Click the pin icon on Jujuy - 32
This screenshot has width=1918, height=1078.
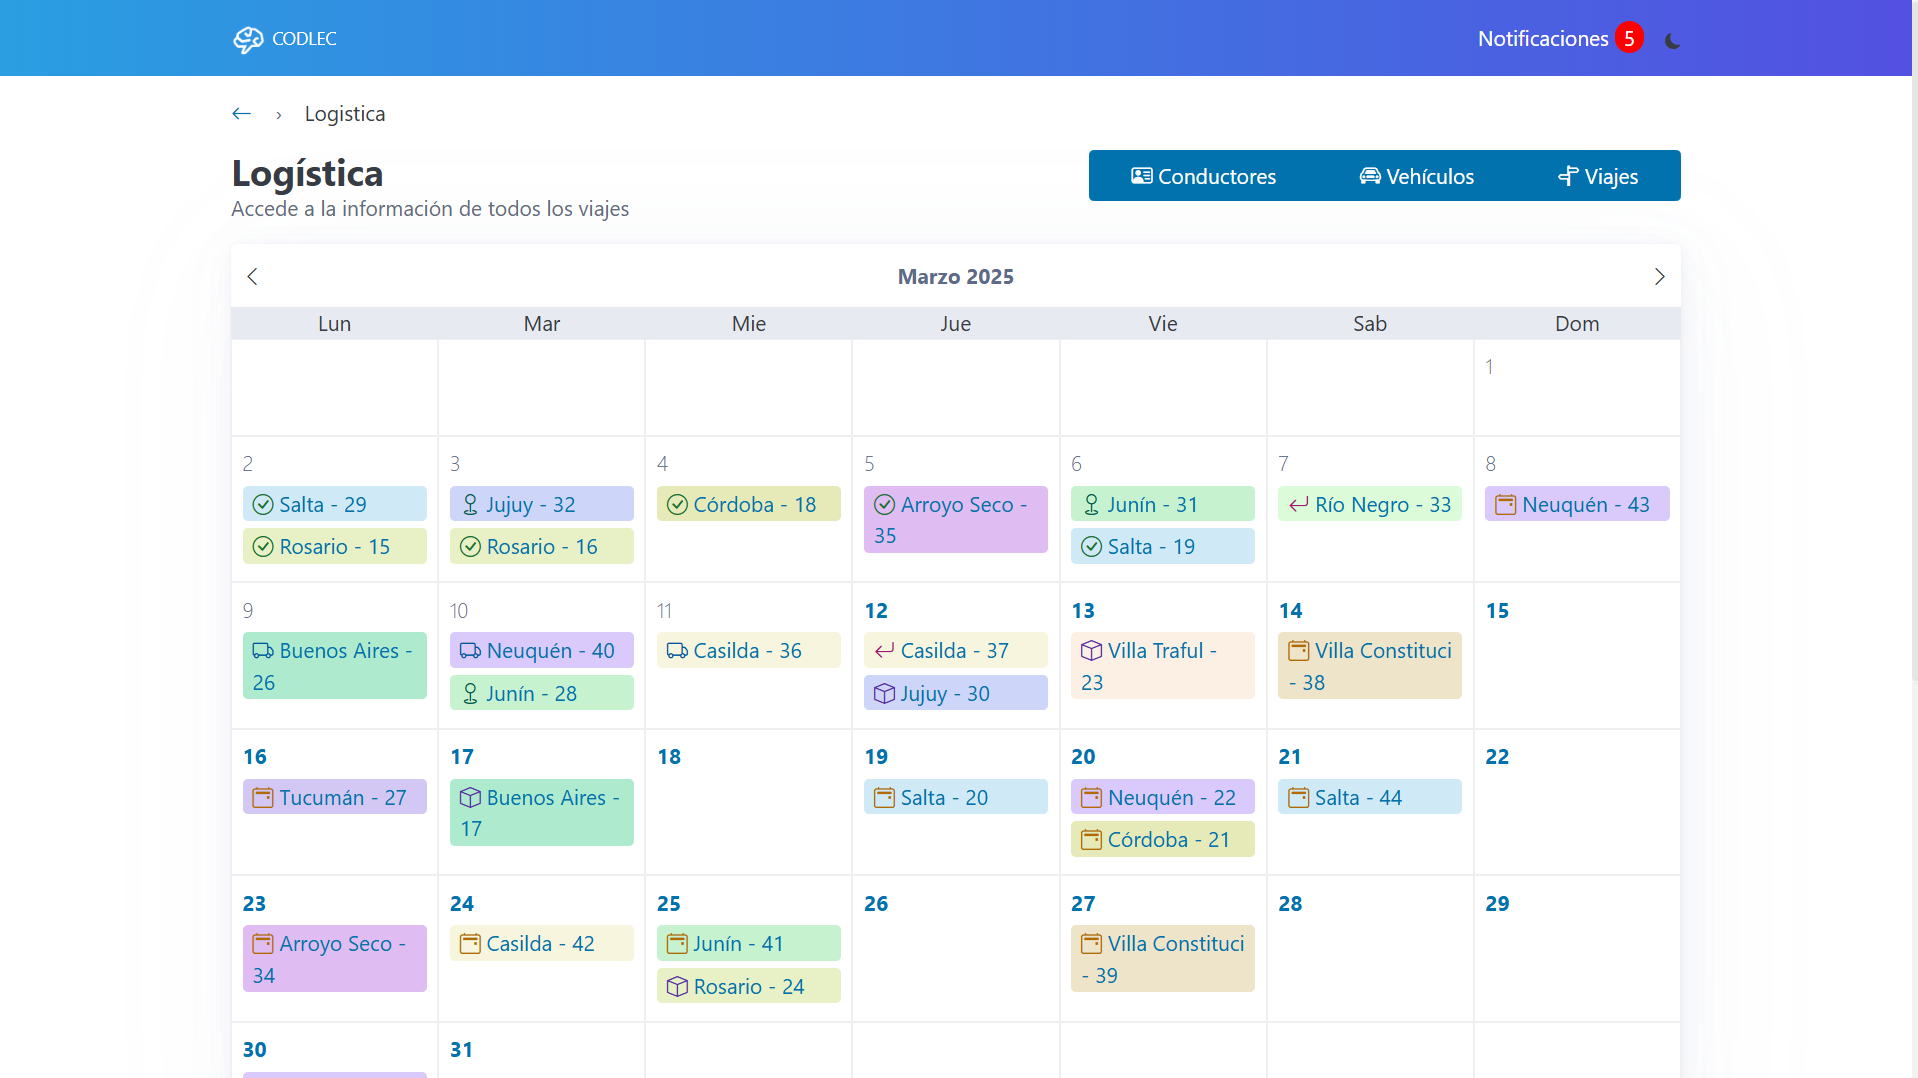(470, 505)
